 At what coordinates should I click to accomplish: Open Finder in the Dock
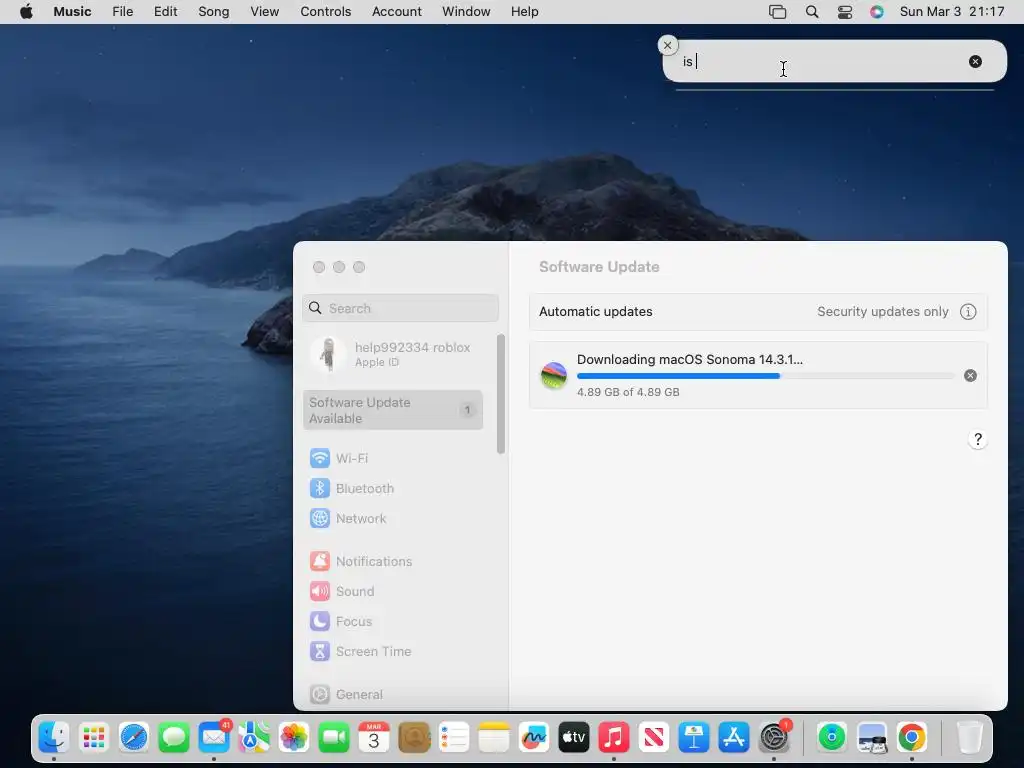[54, 737]
